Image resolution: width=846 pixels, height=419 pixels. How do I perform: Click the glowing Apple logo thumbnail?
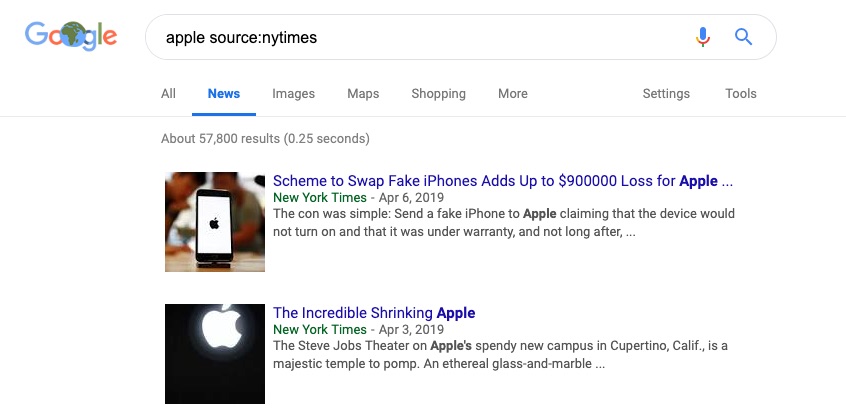[215, 354]
